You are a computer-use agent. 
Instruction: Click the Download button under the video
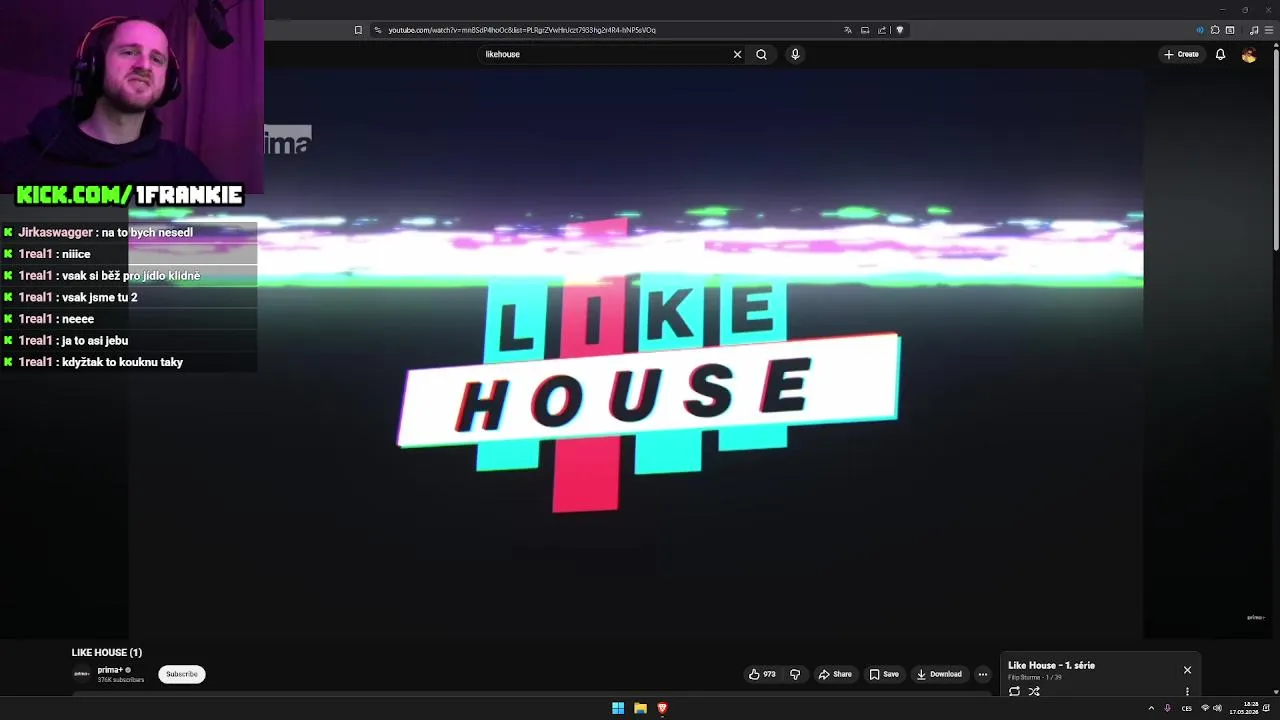pyautogui.click(x=939, y=674)
